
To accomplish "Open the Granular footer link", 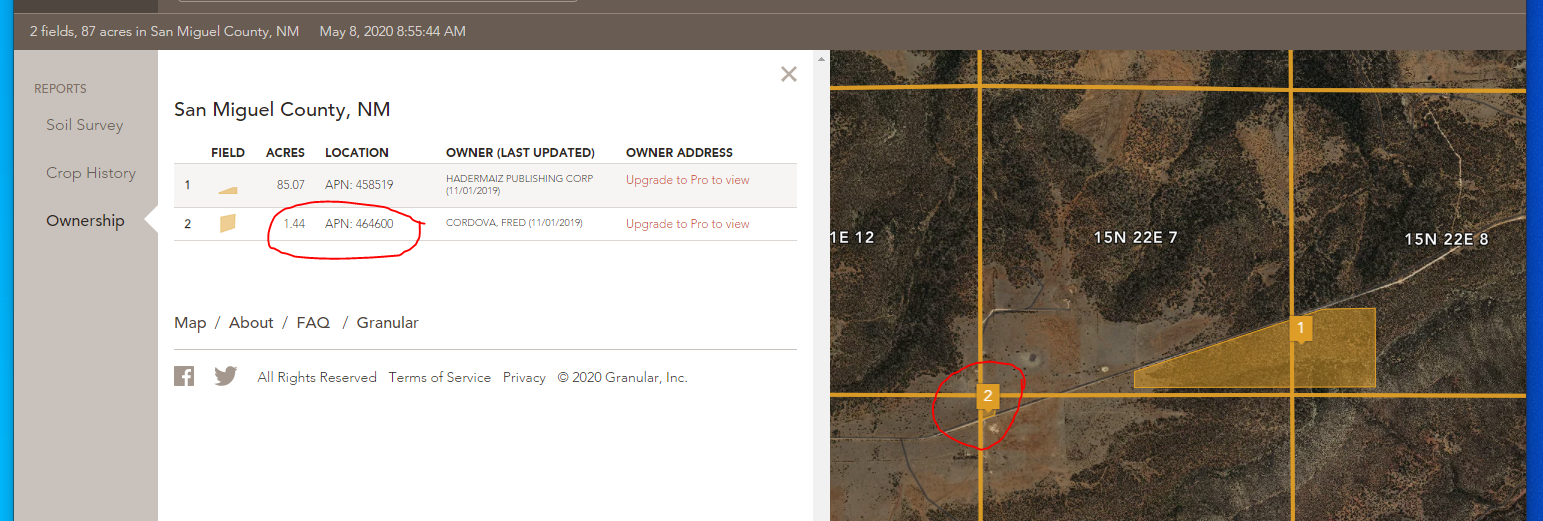I will pos(387,322).
